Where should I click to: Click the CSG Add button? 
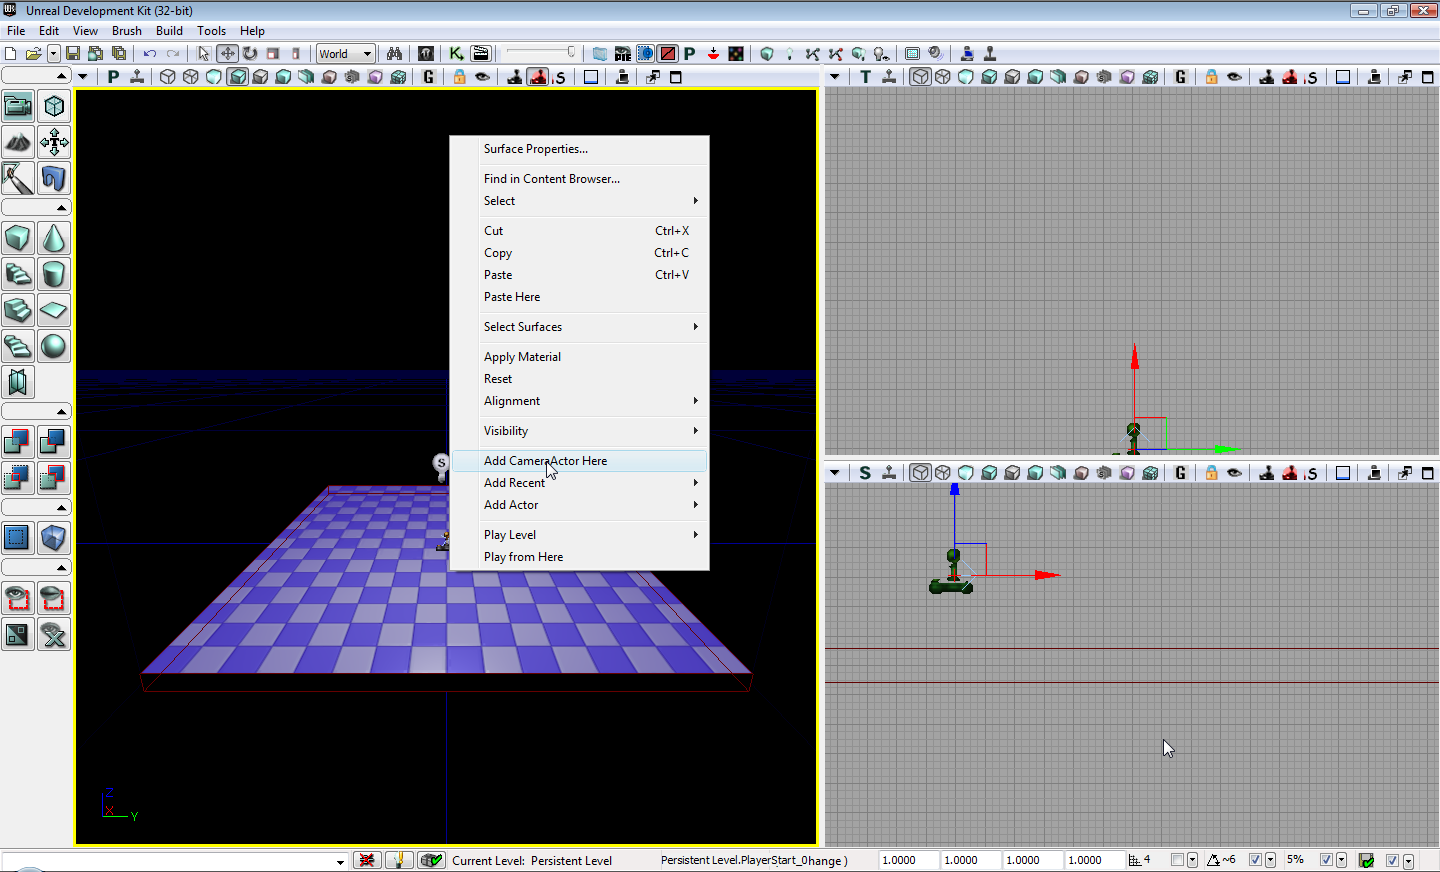pyautogui.click(x=18, y=441)
